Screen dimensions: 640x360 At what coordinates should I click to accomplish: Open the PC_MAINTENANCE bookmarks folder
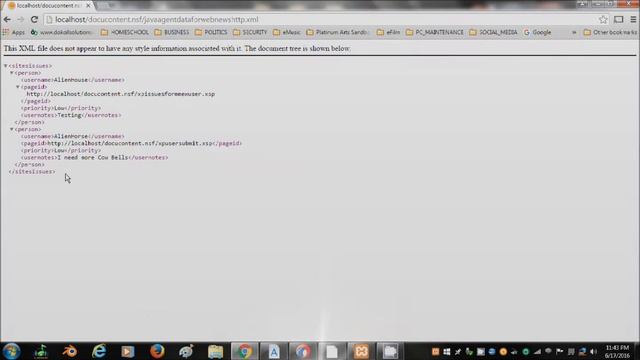click(435, 32)
